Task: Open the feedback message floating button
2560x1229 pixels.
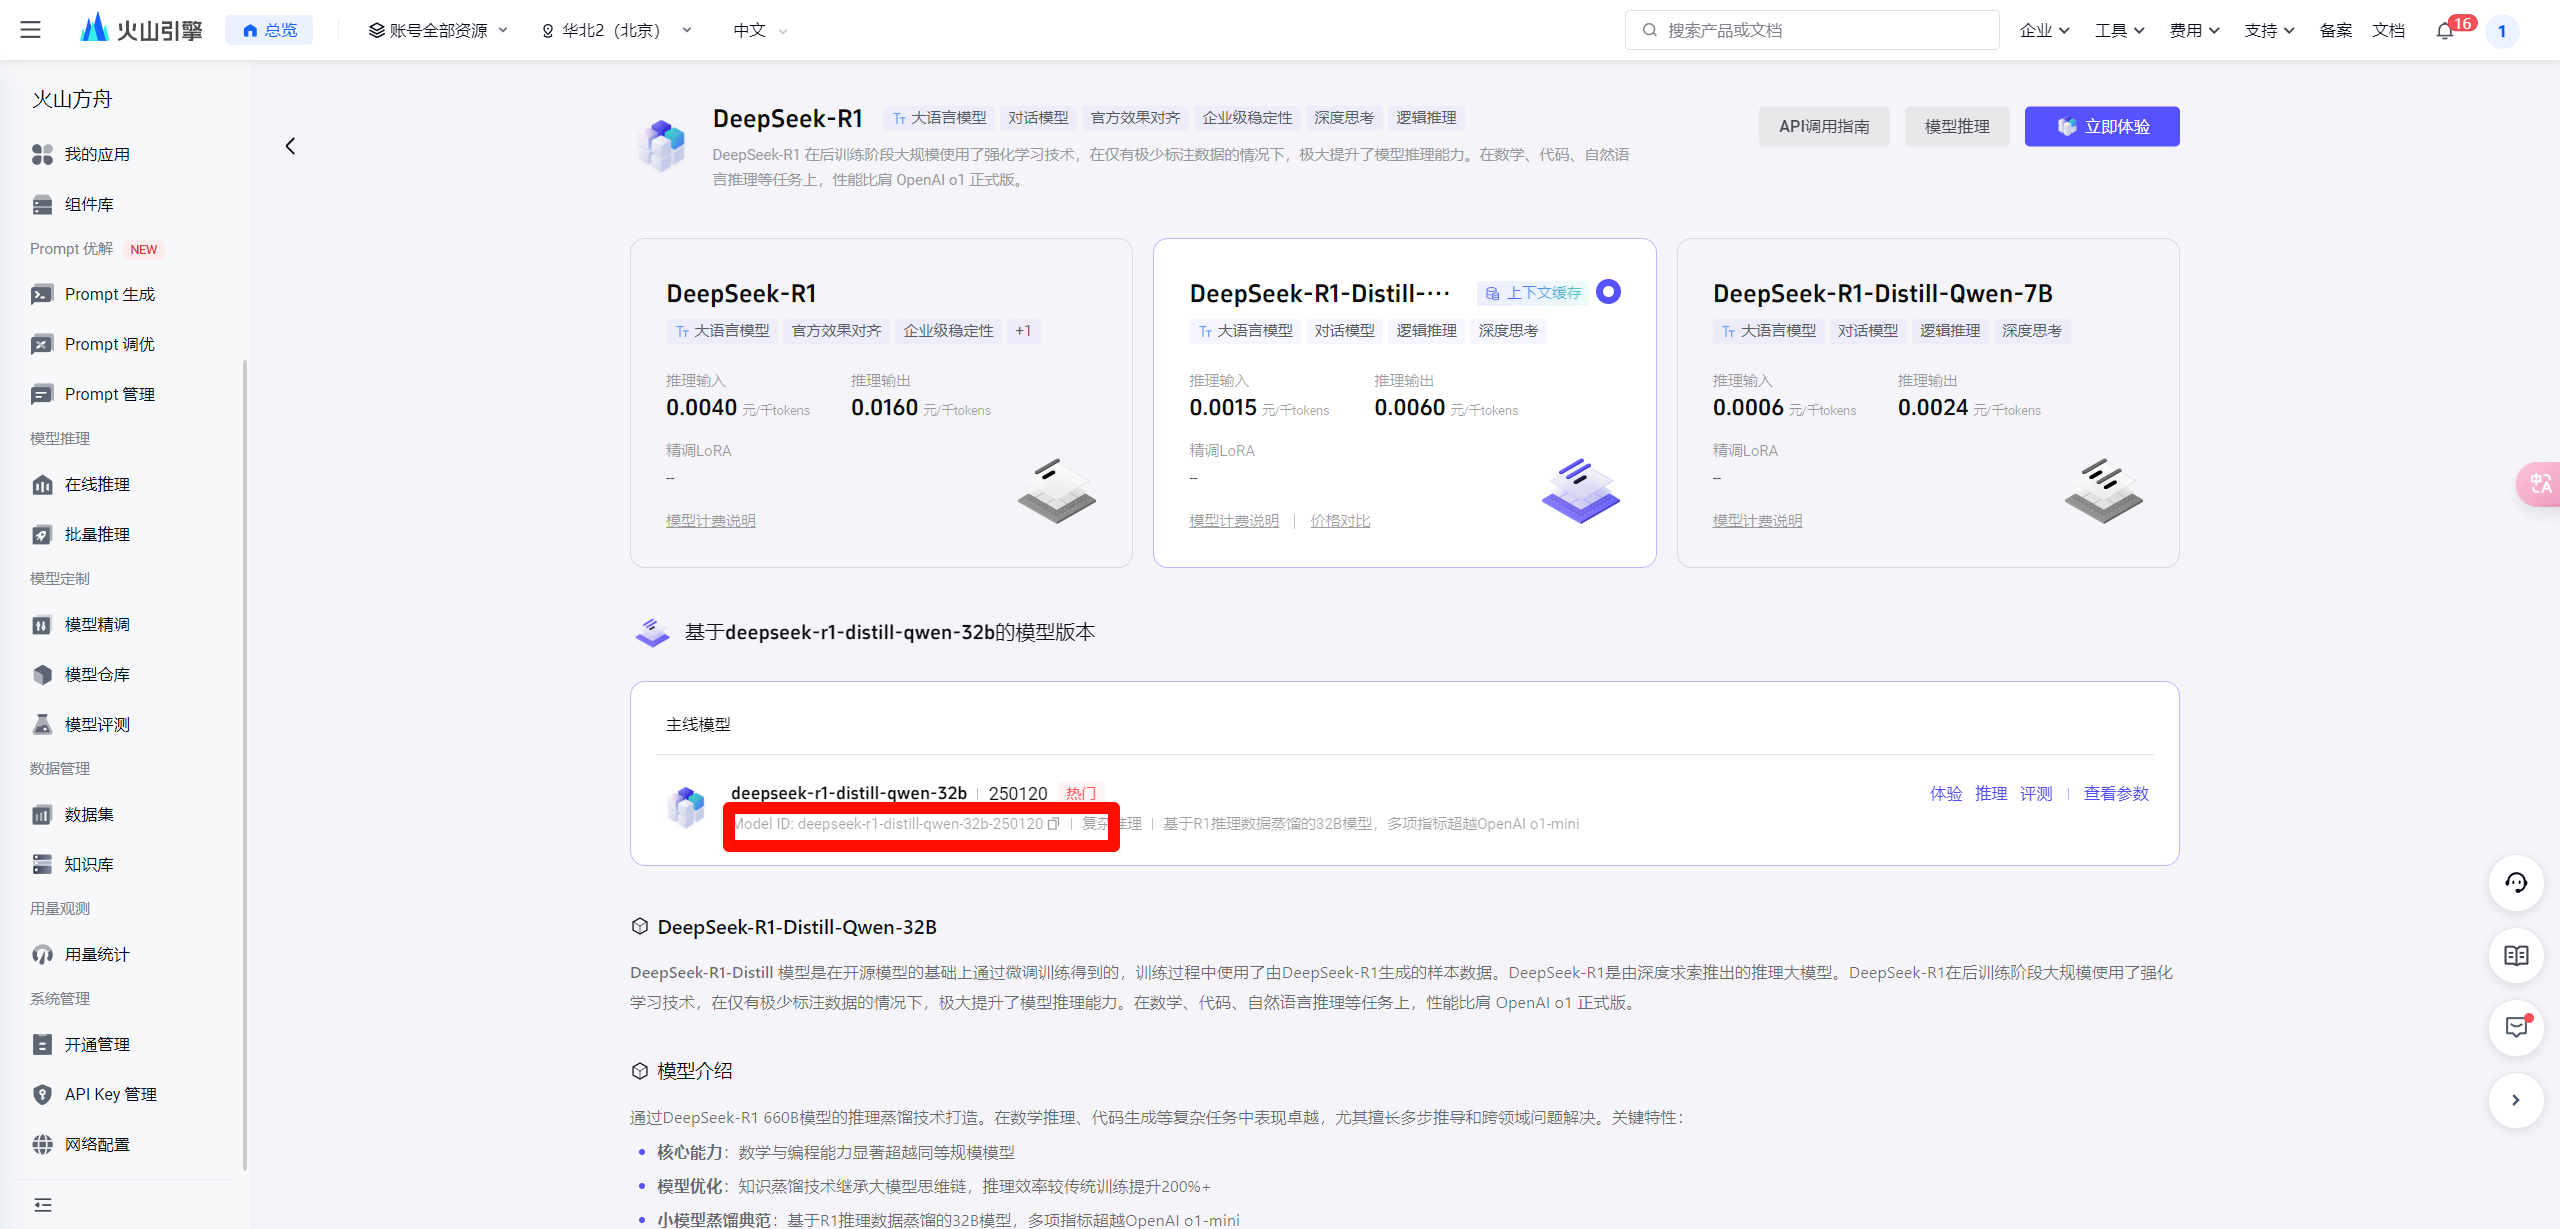Action: click(x=2516, y=1027)
